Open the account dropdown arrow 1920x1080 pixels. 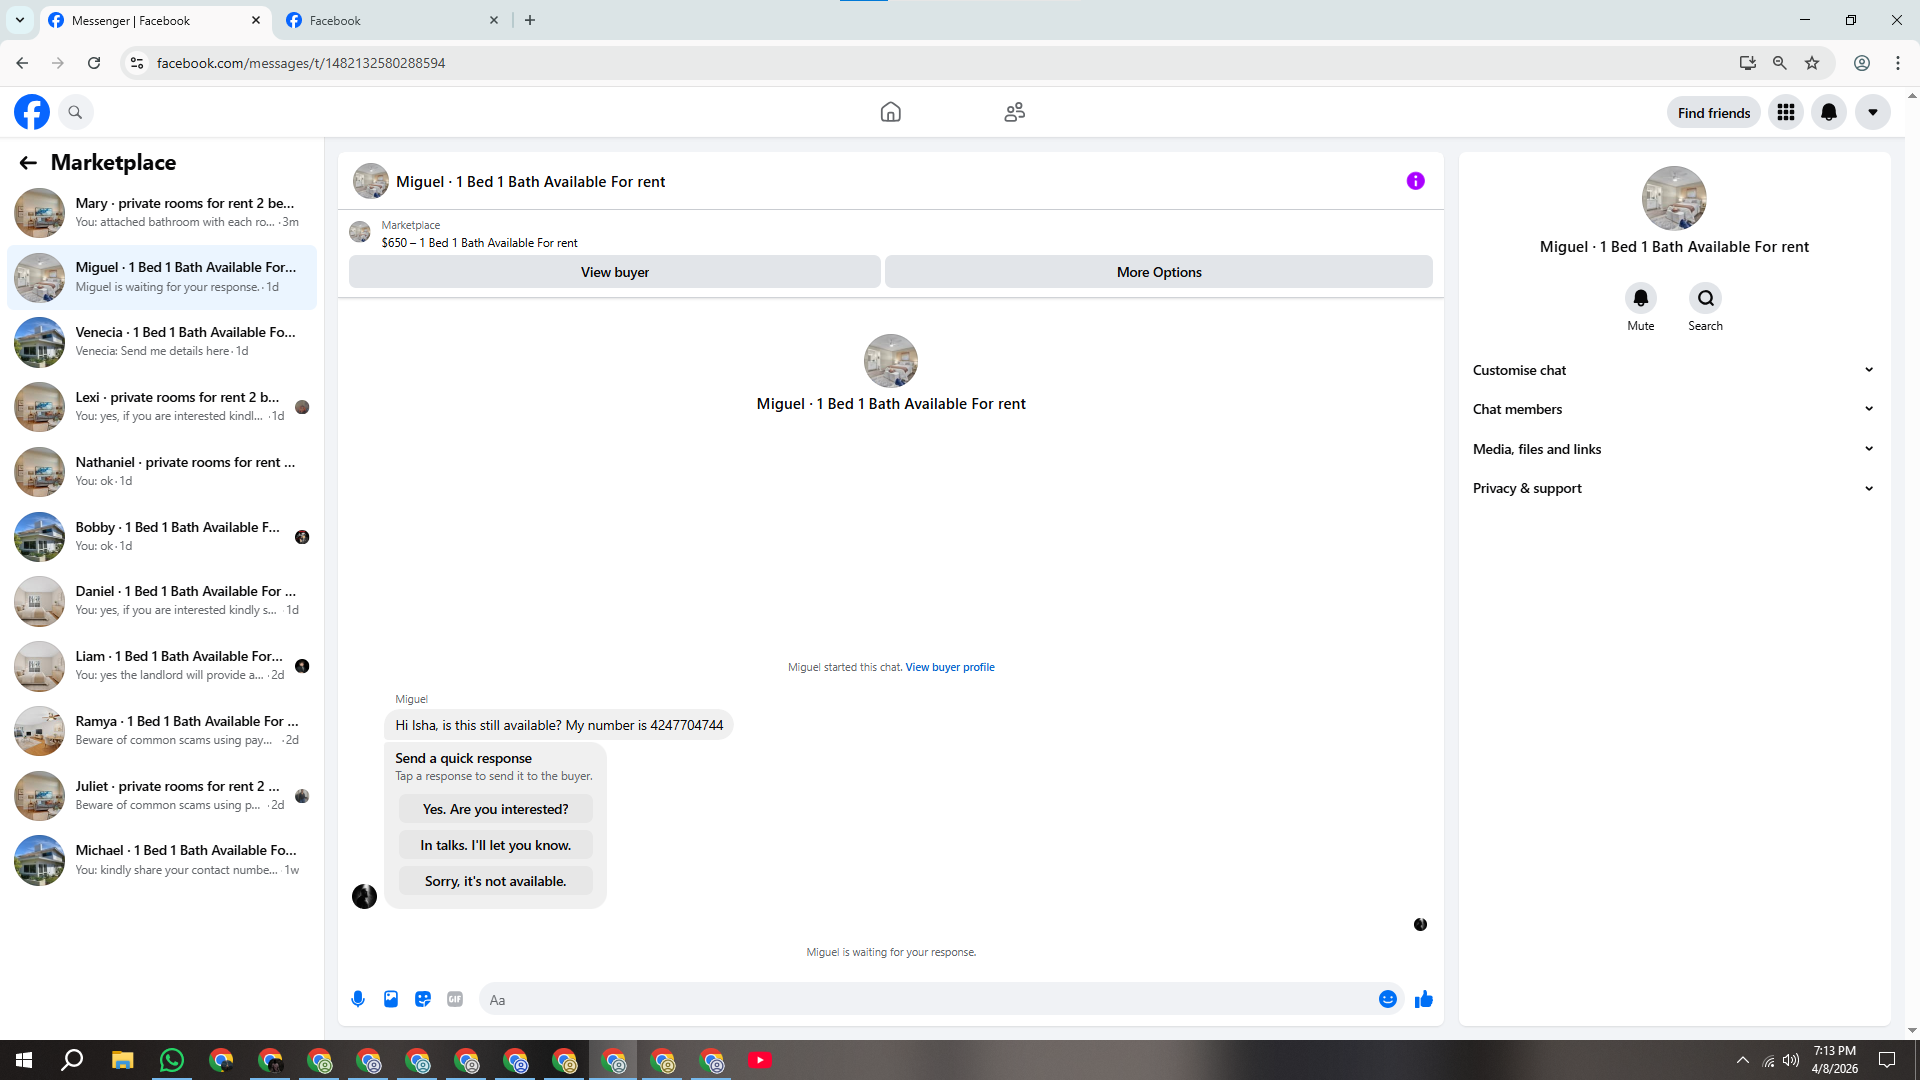click(x=1872, y=112)
